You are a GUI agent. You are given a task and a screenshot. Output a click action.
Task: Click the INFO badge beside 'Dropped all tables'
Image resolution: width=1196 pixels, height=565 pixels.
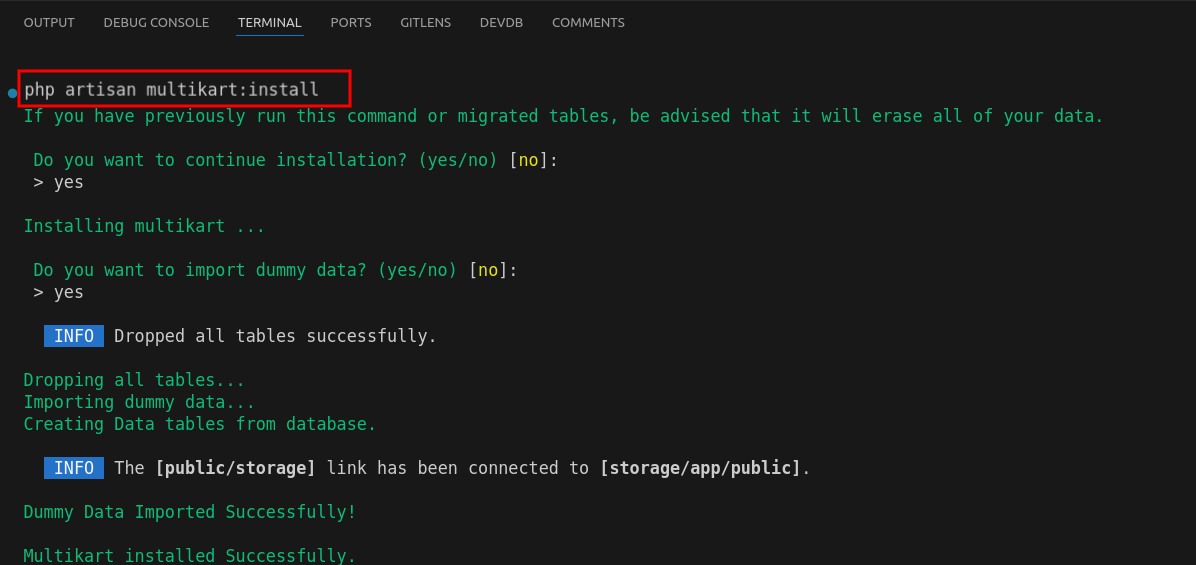74,336
